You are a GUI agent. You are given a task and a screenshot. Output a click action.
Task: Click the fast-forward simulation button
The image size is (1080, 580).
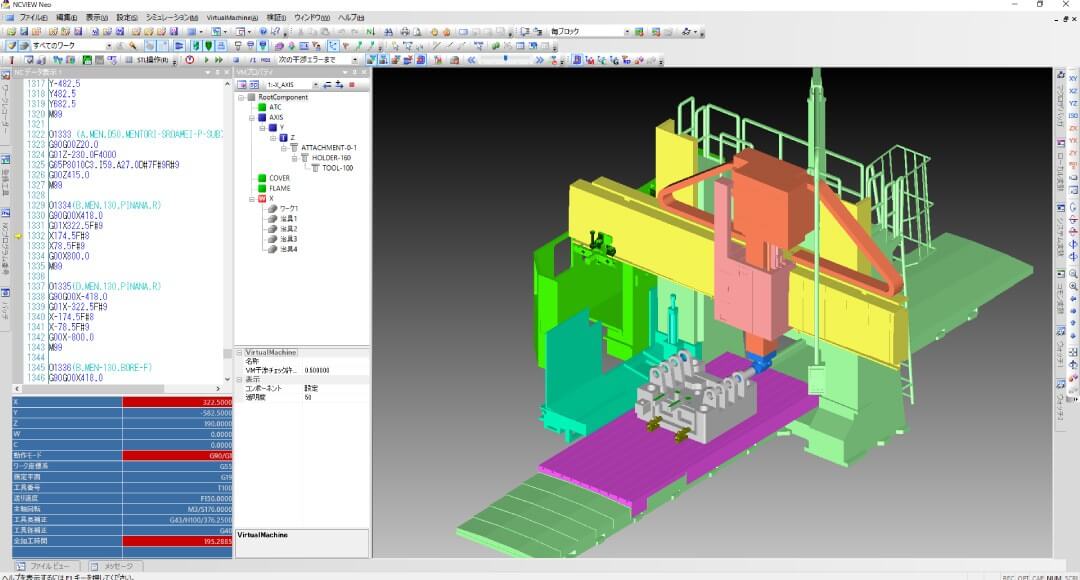pyautogui.click(x=220, y=60)
